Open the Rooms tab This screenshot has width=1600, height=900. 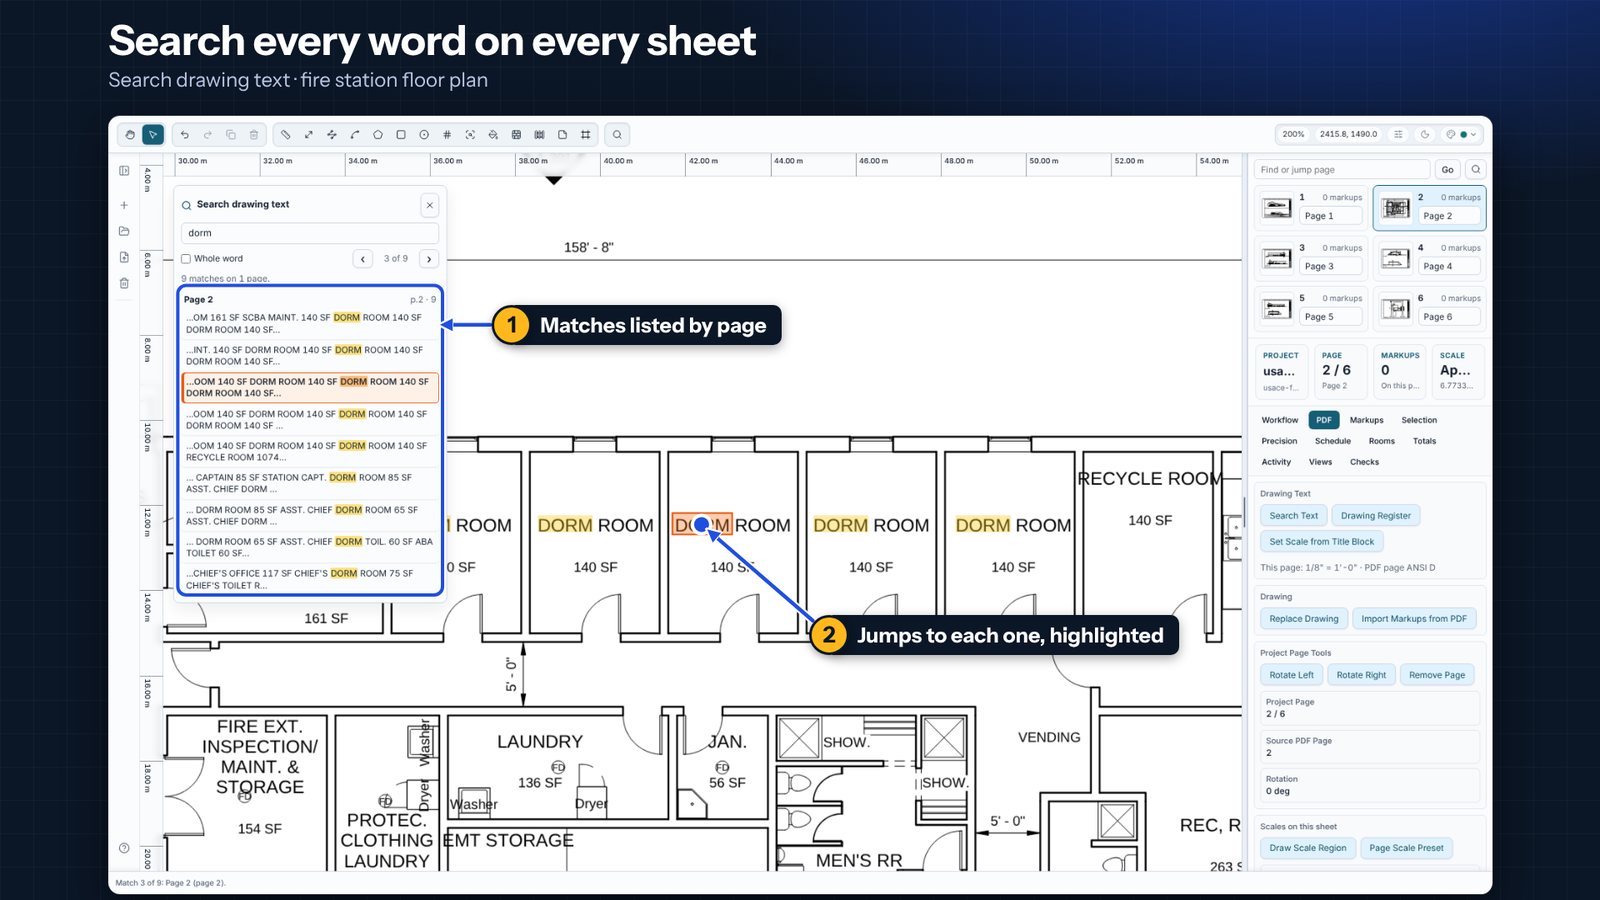[x=1381, y=441]
